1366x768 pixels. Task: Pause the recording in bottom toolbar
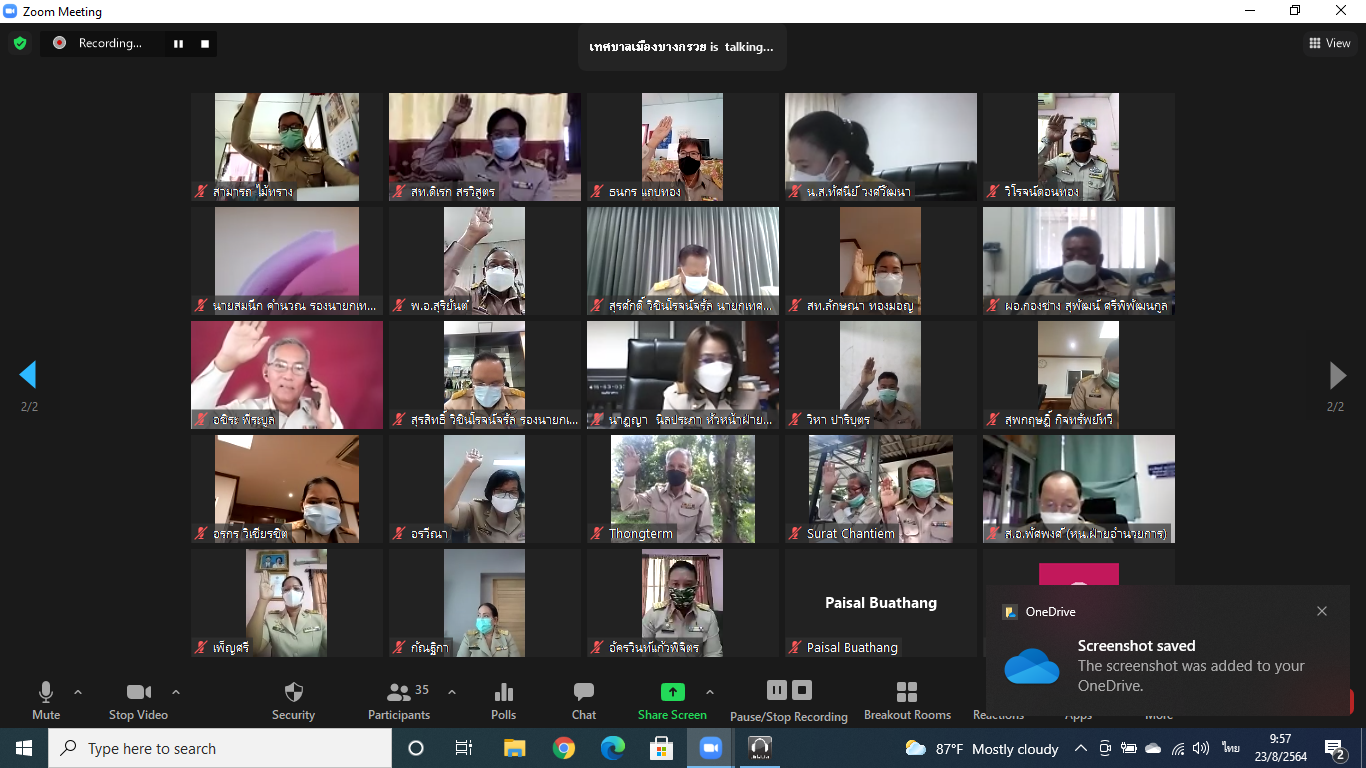click(777, 690)
